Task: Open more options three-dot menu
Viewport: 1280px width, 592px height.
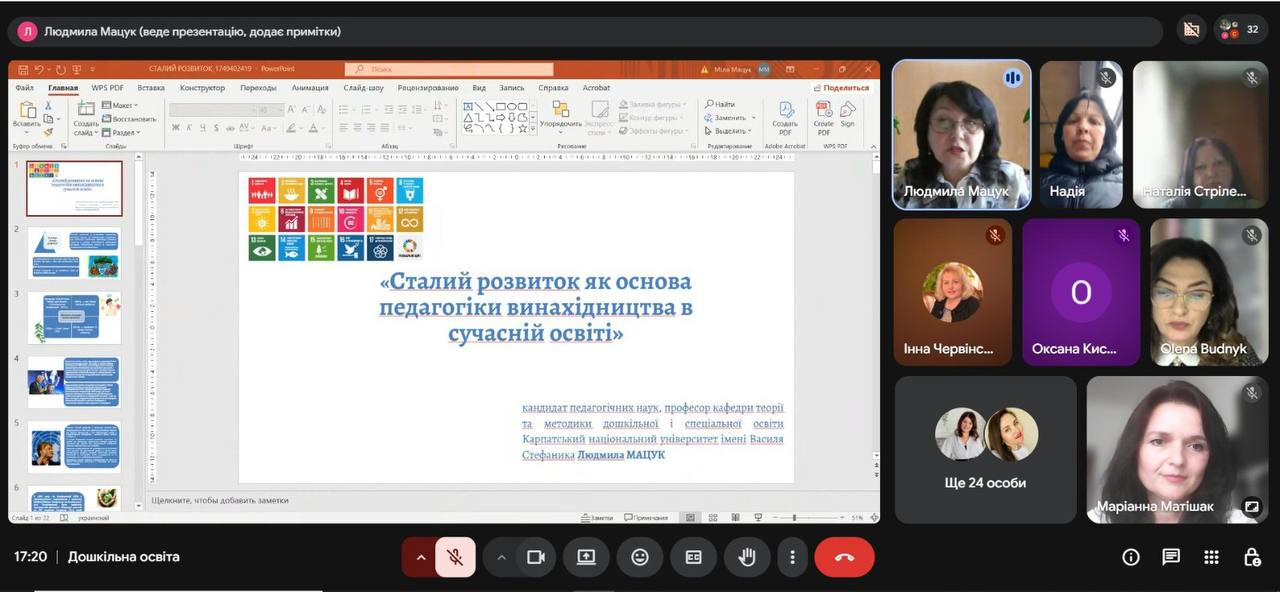Action: pyautogui.click(x=792, y=557)
